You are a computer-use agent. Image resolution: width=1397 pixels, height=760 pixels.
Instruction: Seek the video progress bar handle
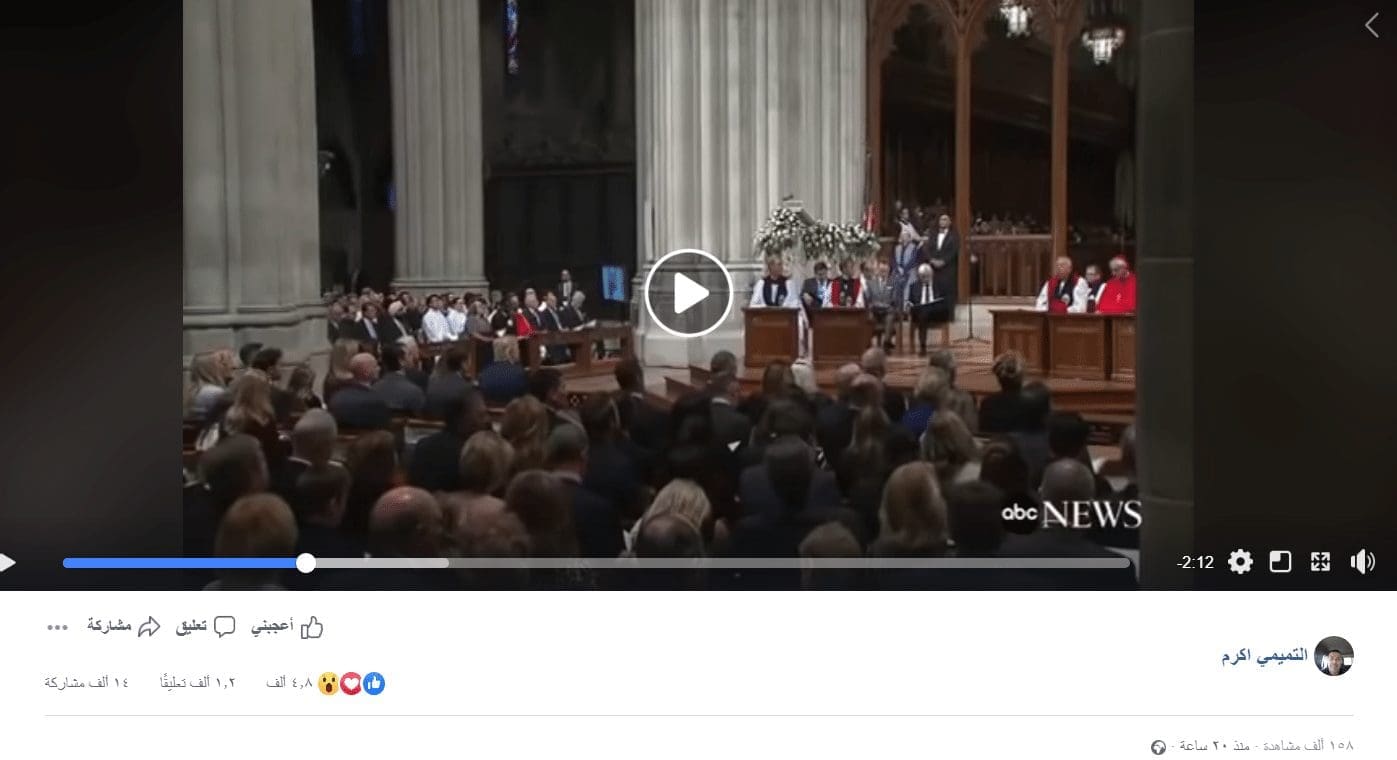pyautogui.click(x=306, y=563)
